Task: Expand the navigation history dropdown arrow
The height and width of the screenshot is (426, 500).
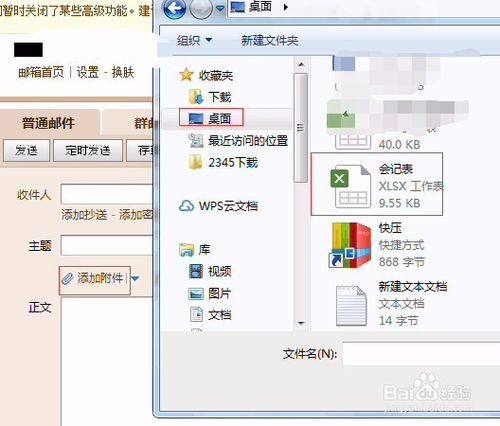Action: click(x=220, y=9)
